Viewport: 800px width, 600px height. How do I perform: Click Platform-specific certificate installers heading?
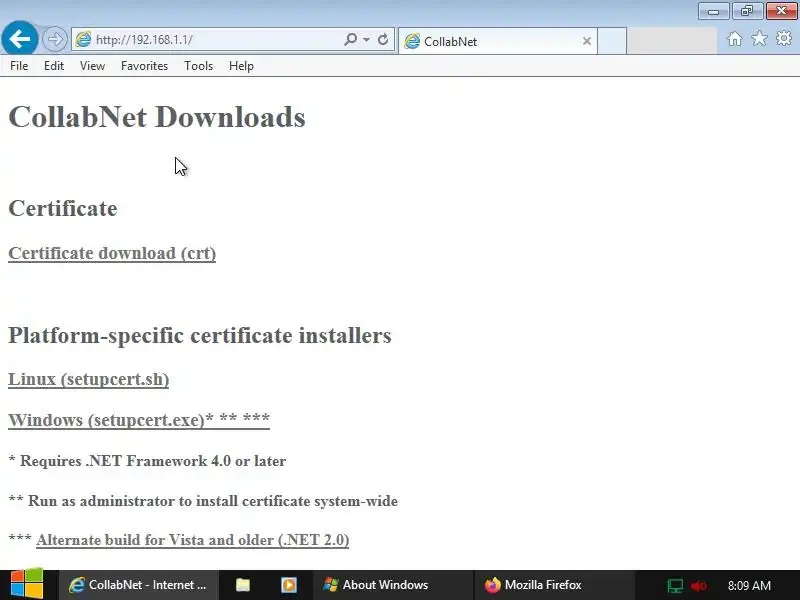pos(200,335)
